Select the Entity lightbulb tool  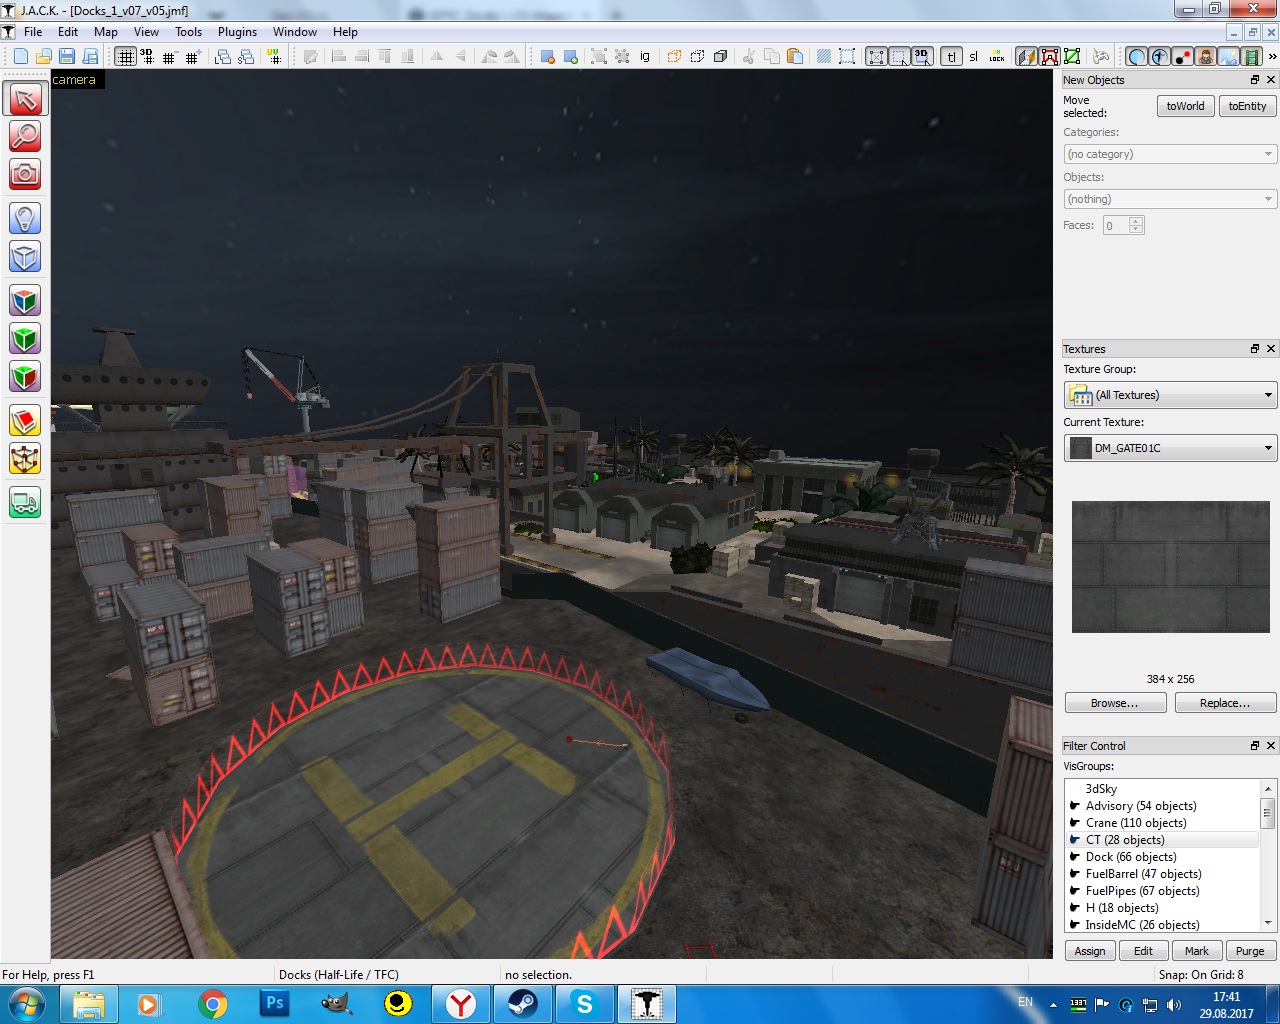(25, 218)
